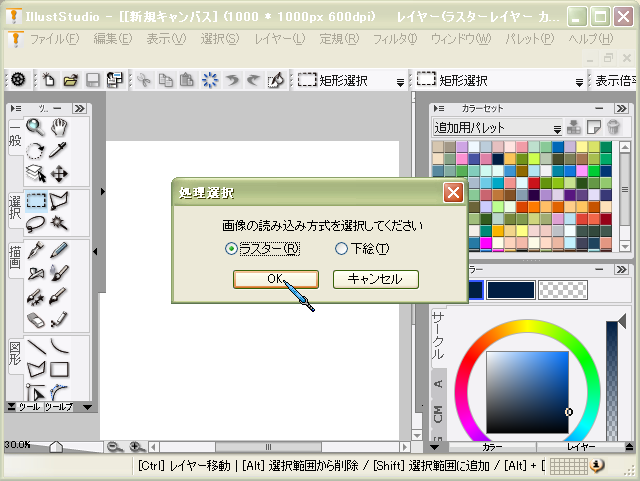
Task: Open the 追加用パレット dropdown
Action: click(x=498, y=127)
